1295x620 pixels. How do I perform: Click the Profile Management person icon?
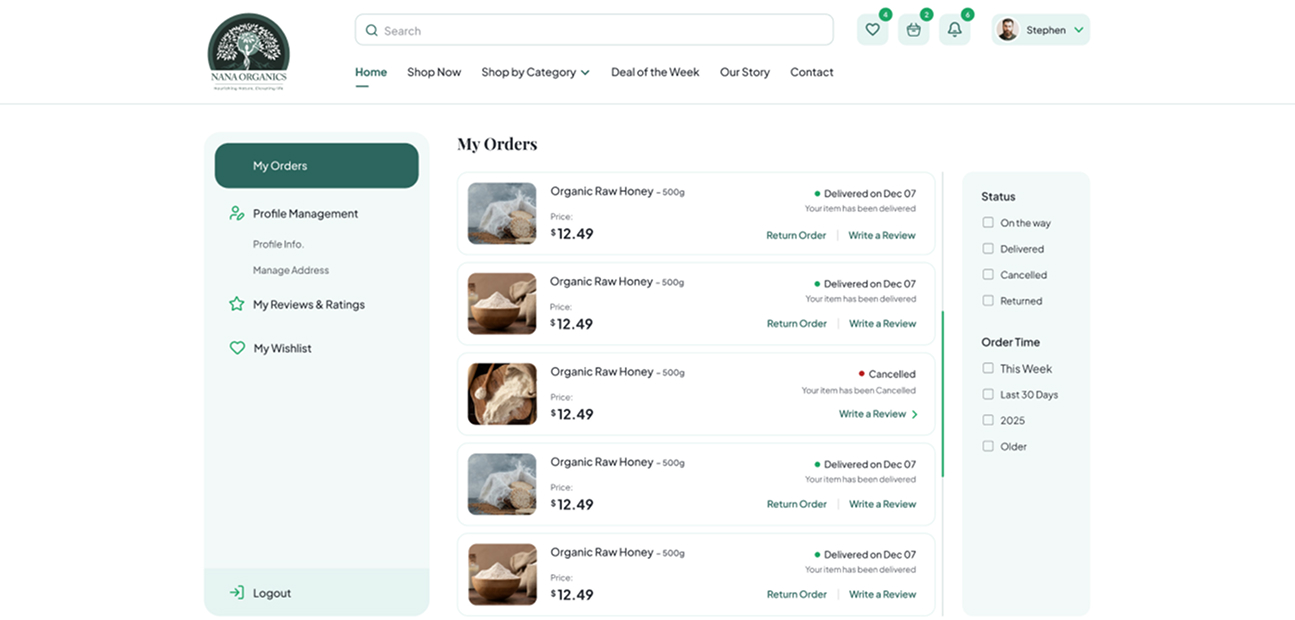[x=236, y=213]
